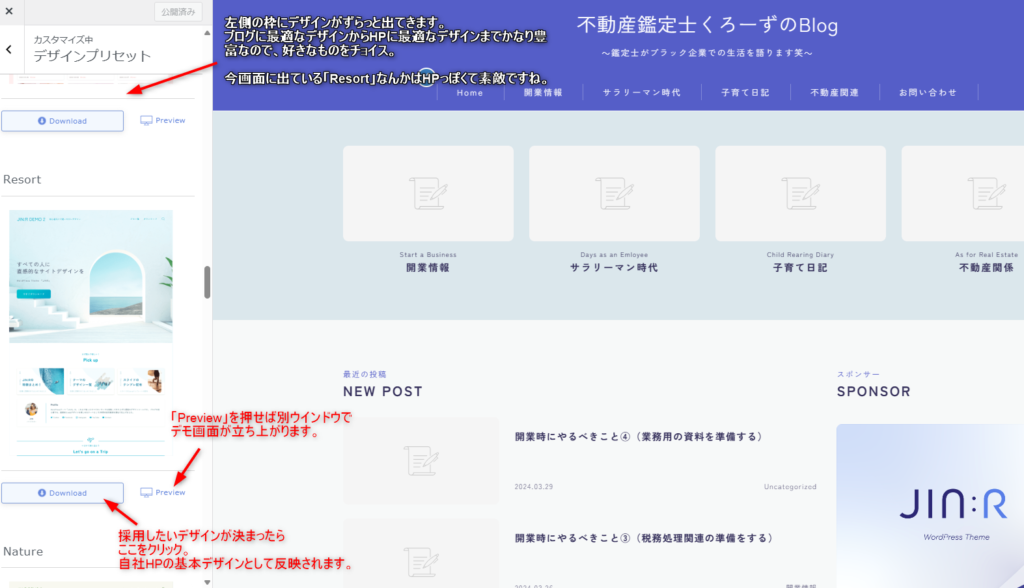The width and height of the screenshot is (1024, 588).
Task: Open Preview link under the Resort preset
Action: pyautogui.click(x=163, y=492)
